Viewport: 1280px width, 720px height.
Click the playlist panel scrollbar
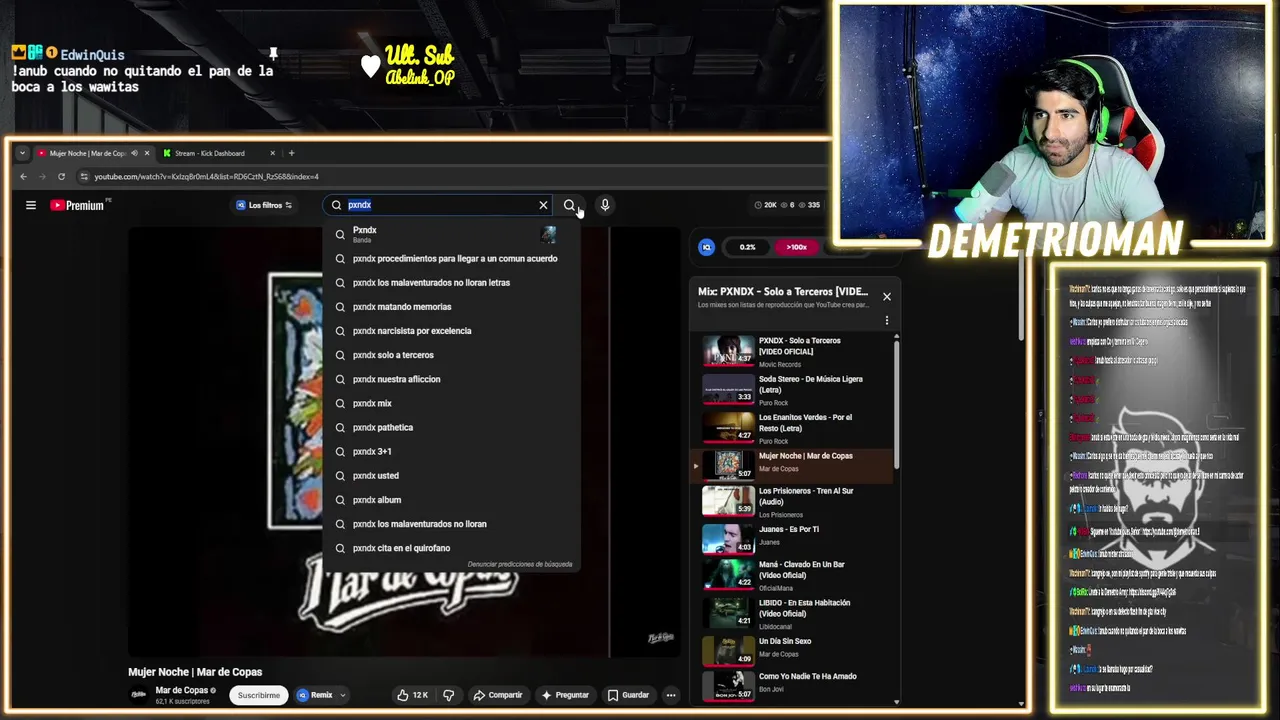click(896, 405)
